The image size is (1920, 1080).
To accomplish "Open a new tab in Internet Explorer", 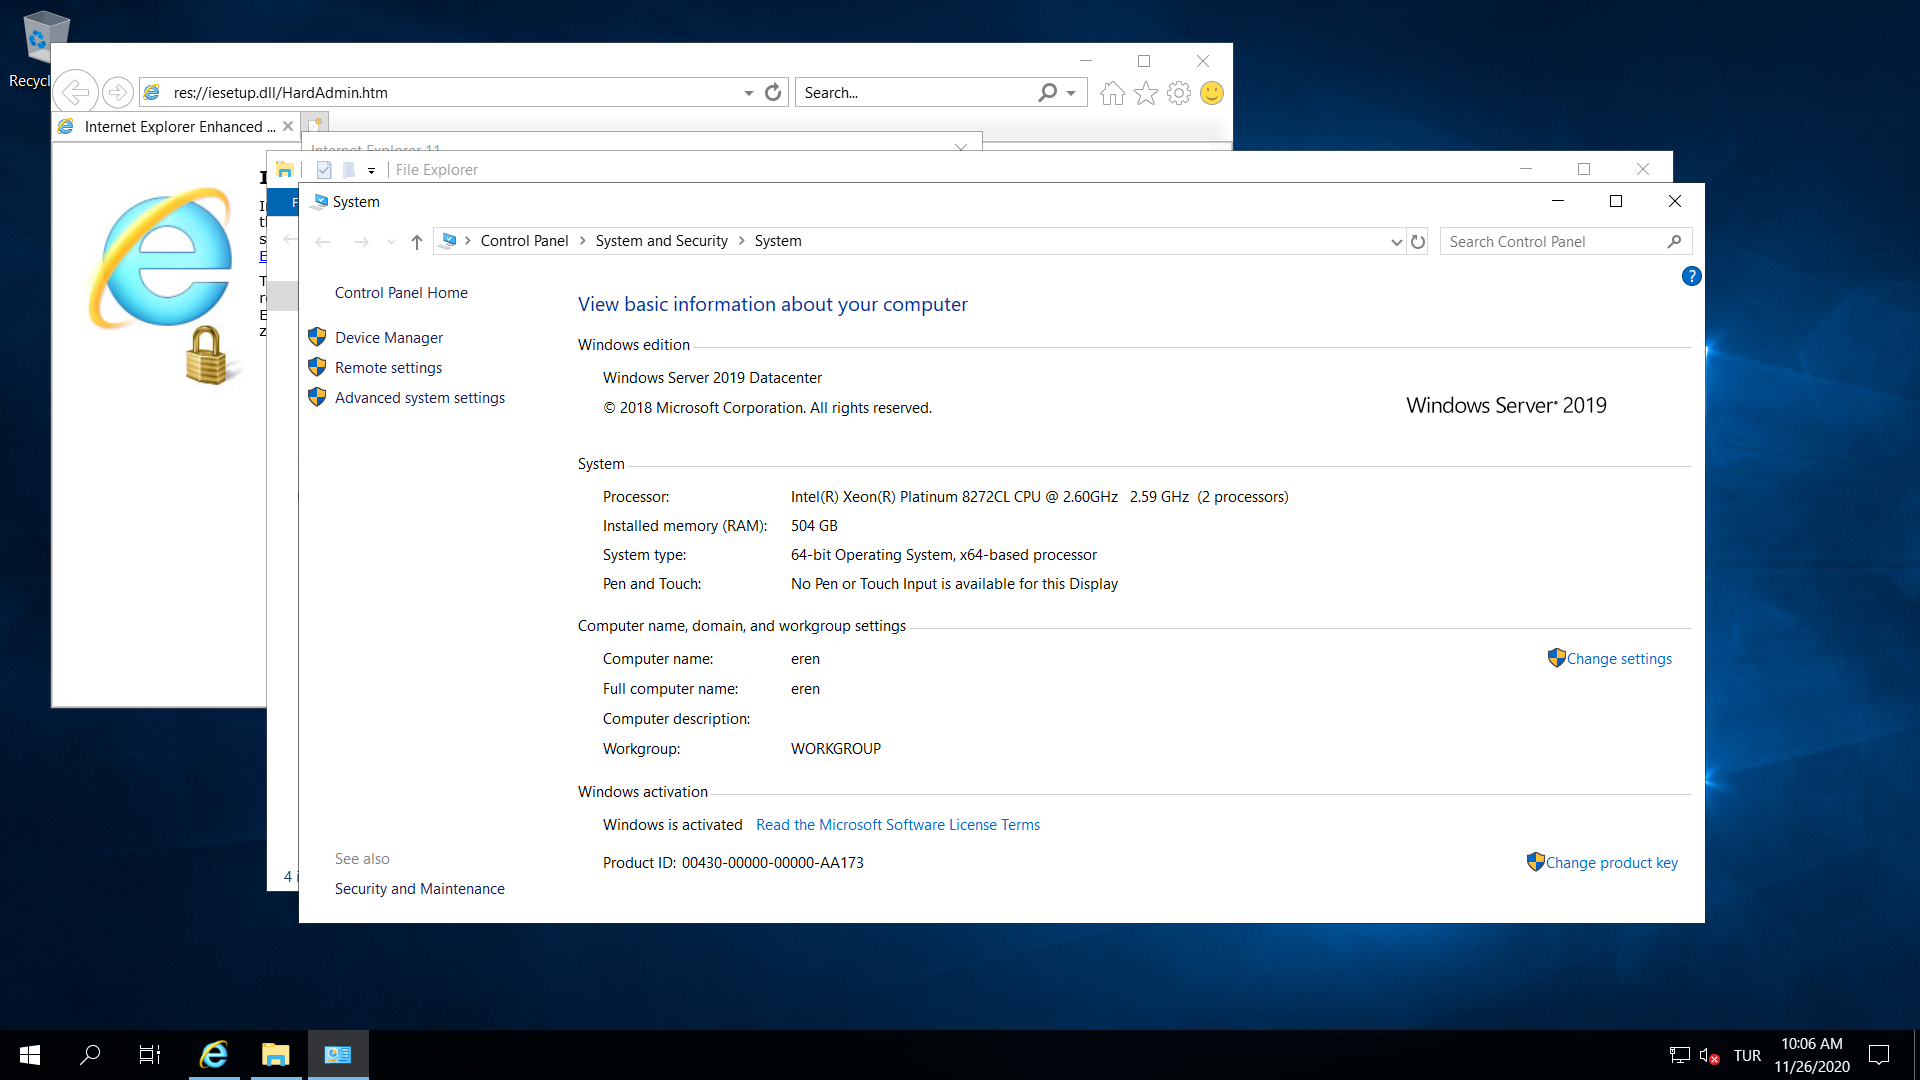I will pyautogui.click(x=316, y=124).
